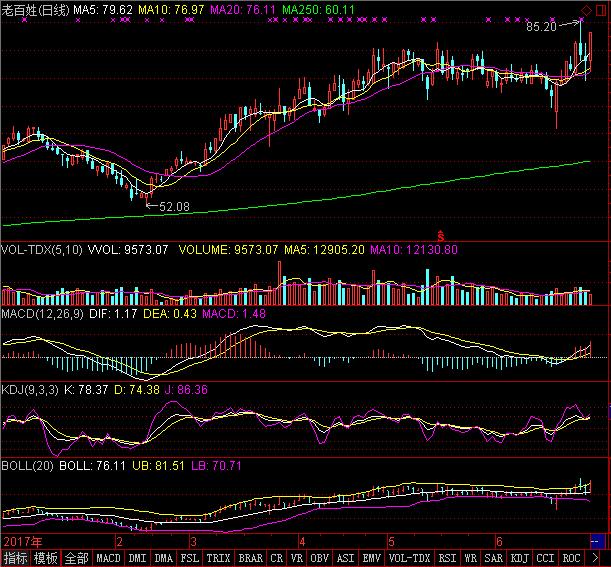
Task: Open the FSL indicator tab
Action: 190,558
